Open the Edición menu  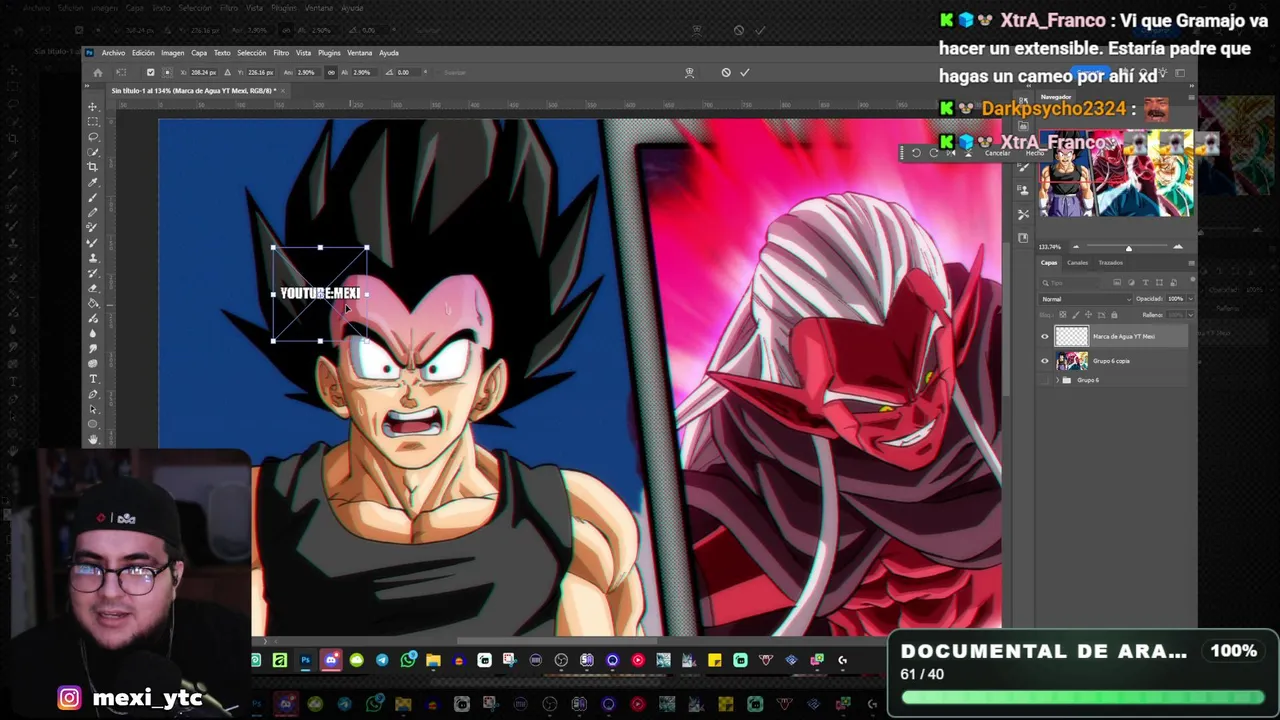(x=143, y=53)
